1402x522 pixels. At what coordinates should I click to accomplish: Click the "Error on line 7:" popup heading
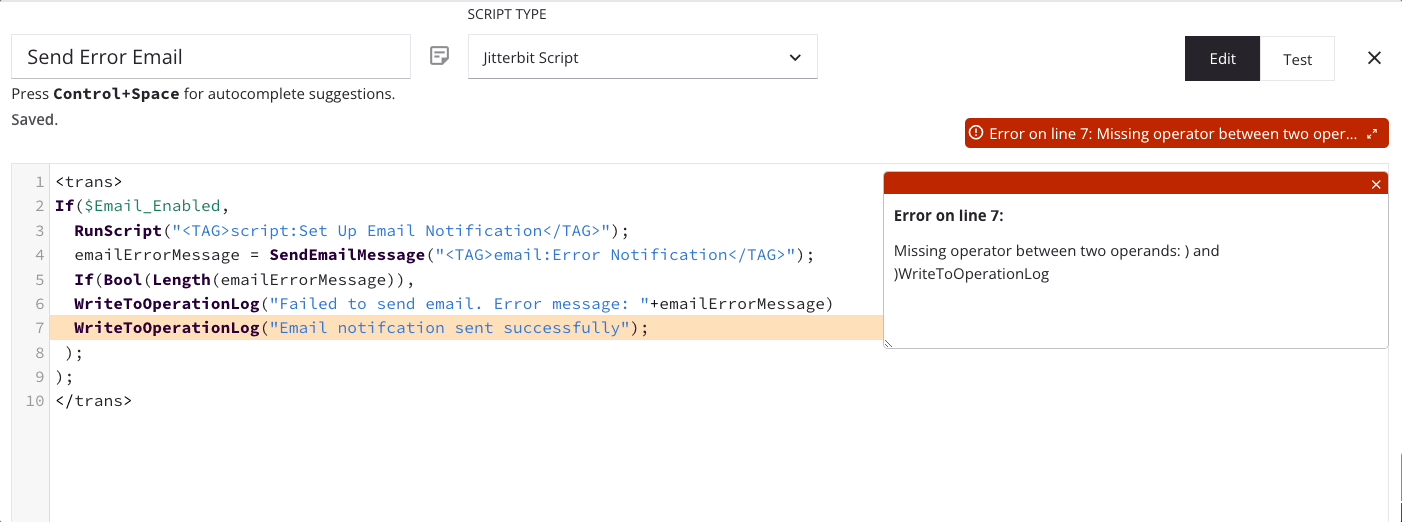pyautogui.click(x=948, y=216)
